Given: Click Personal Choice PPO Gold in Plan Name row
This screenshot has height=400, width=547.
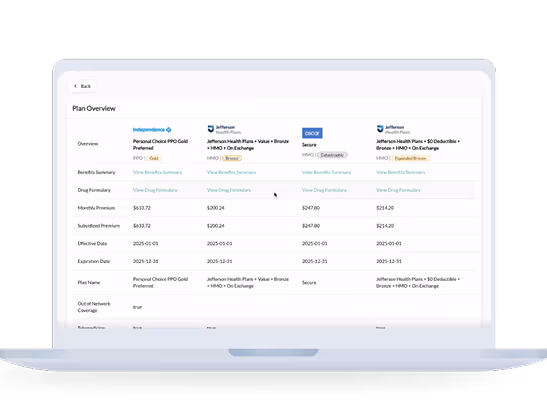Looking at the screenshot, I should point(160,282).
